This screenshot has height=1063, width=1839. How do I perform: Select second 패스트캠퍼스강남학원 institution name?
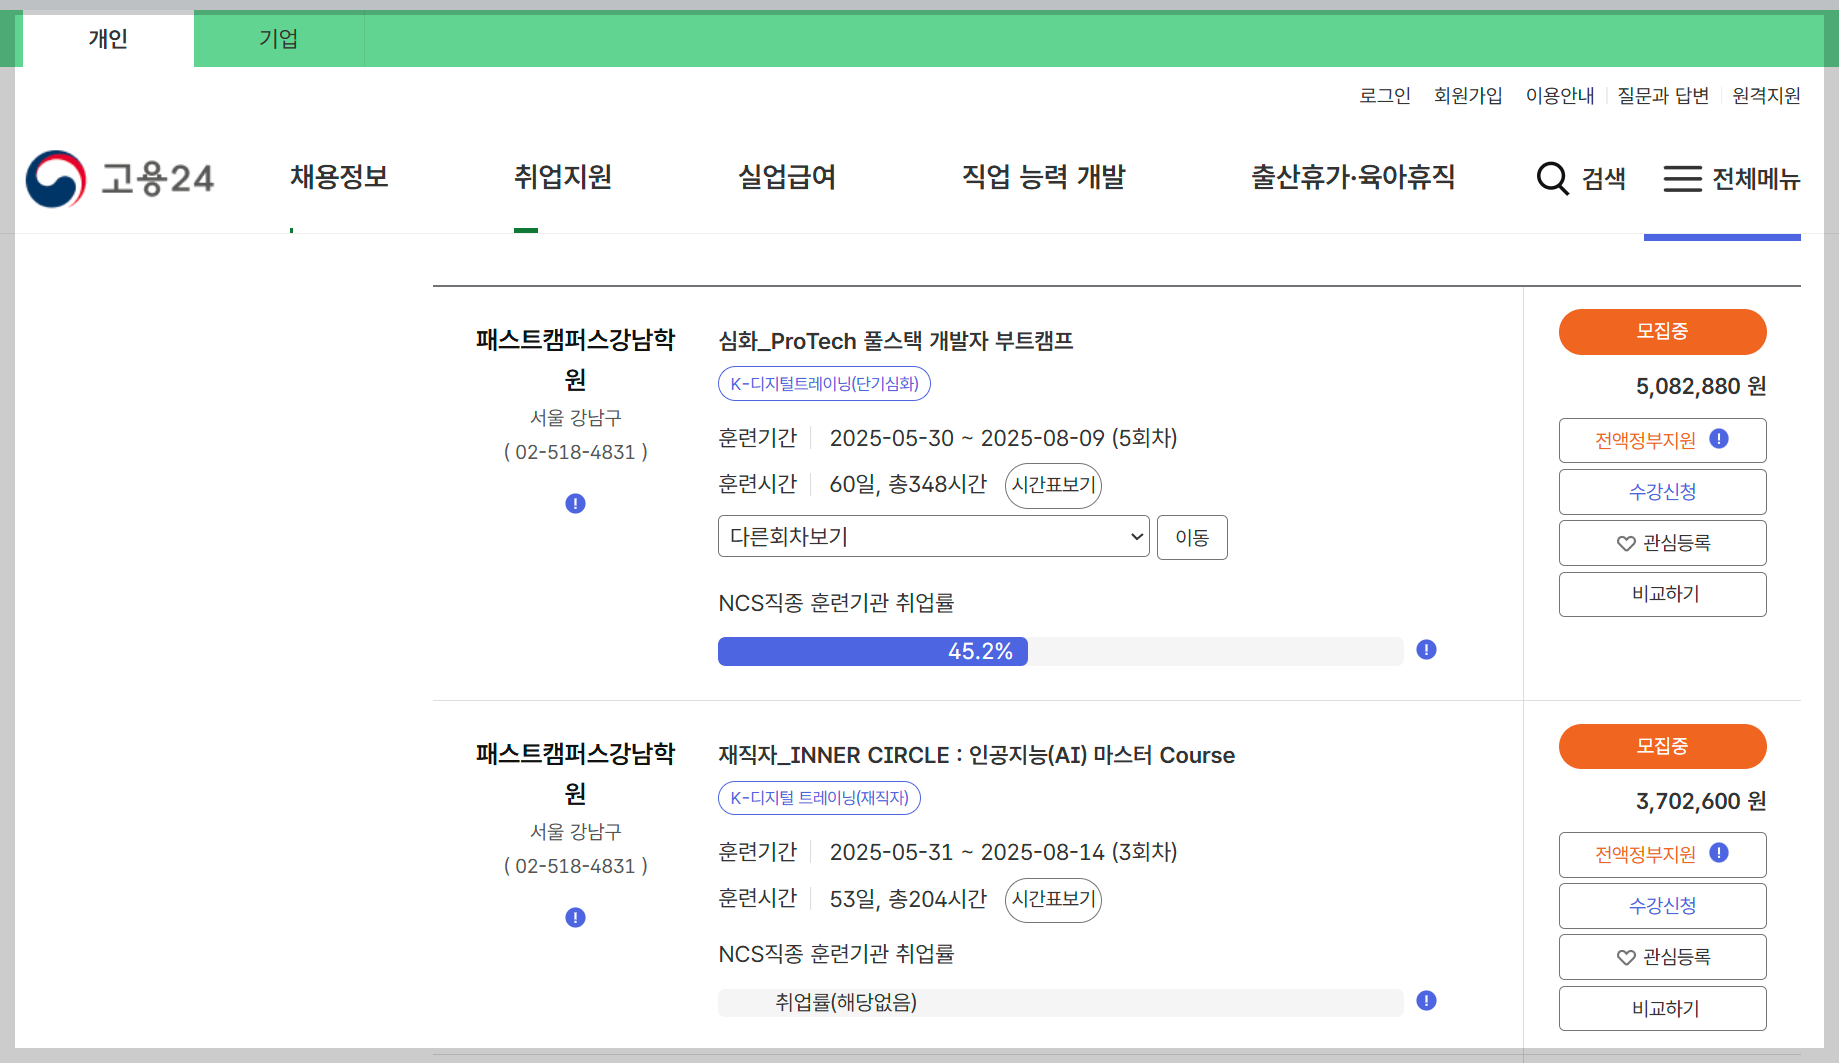575,774
